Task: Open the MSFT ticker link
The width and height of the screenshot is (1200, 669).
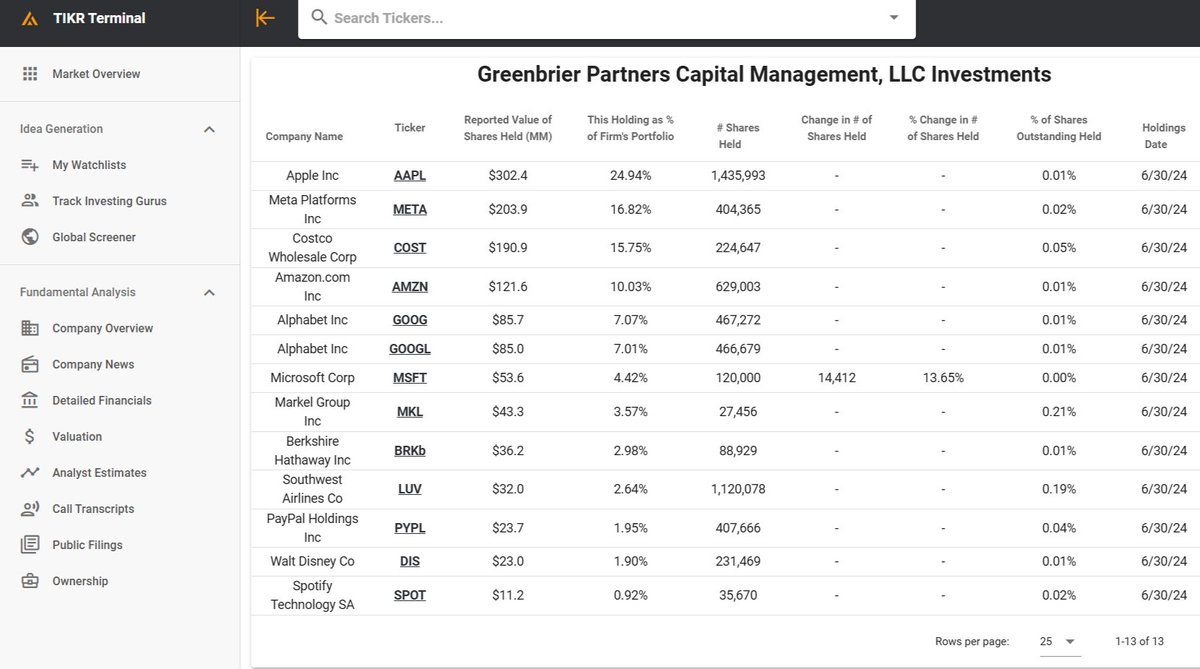Action: click(410, 378)
